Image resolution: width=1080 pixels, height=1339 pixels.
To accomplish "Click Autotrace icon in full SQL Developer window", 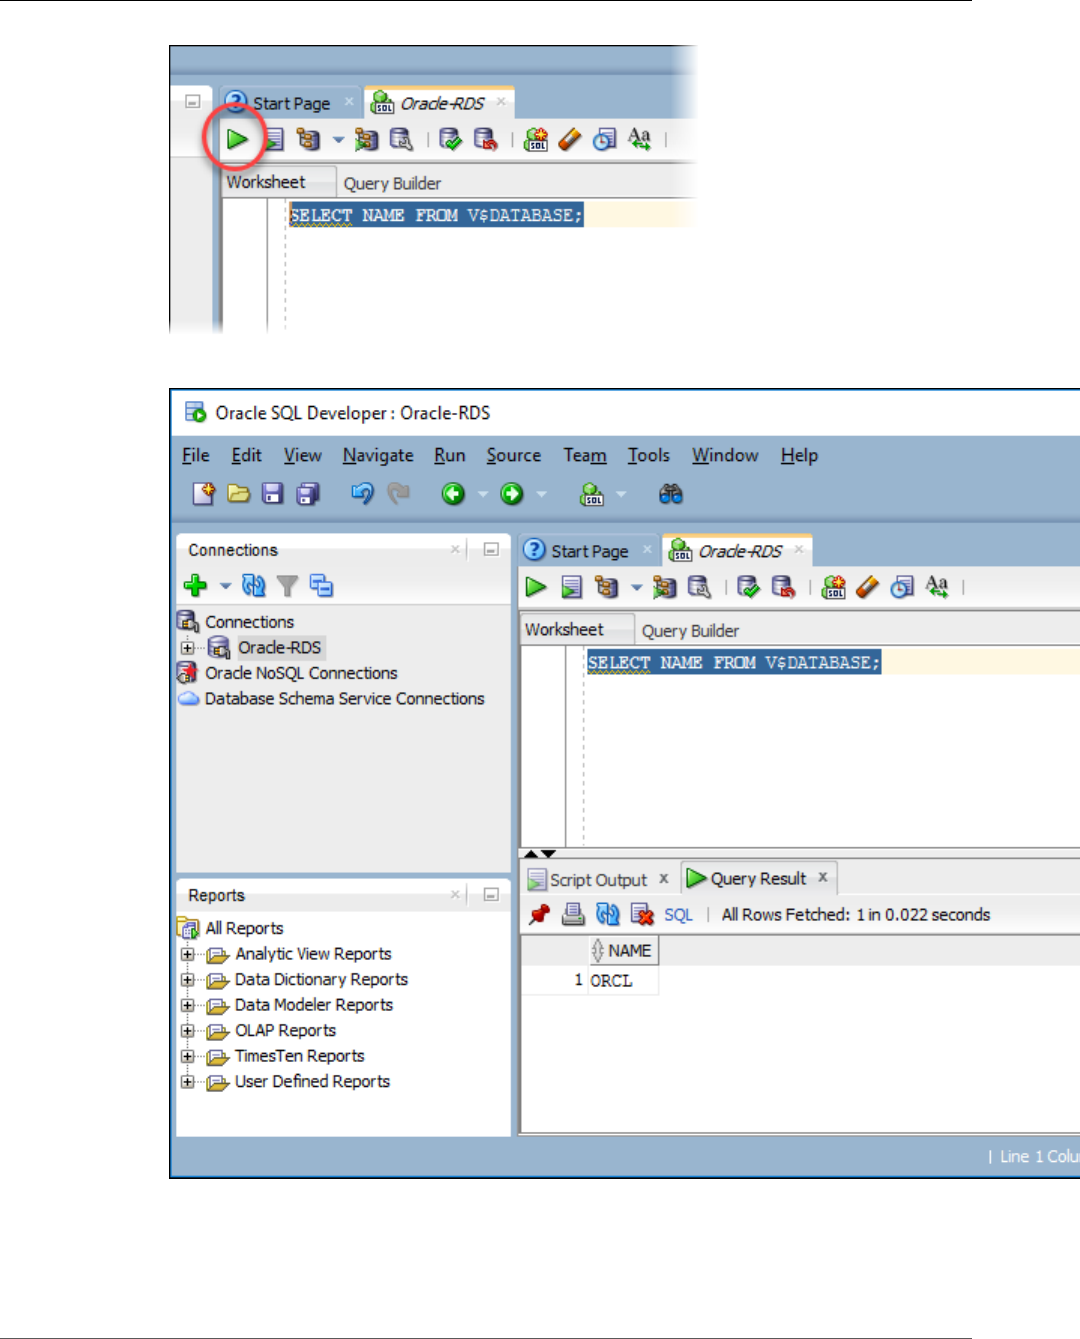I will (x=664, y=587).
